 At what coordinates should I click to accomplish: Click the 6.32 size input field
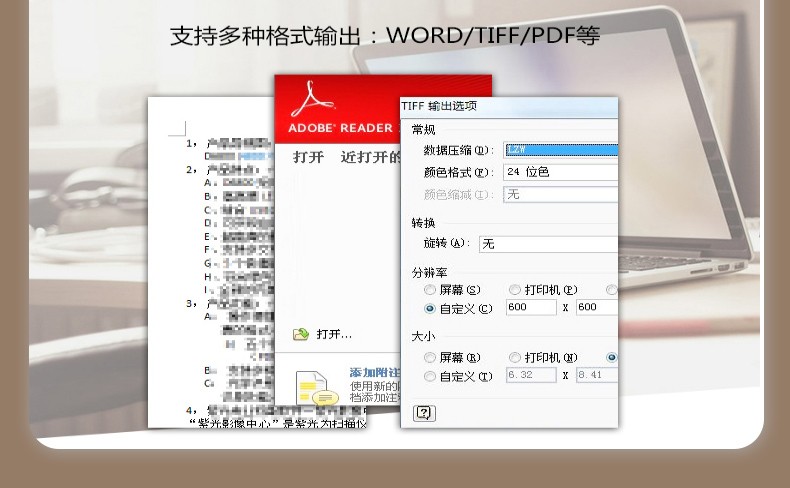click(x=531, y=375)
